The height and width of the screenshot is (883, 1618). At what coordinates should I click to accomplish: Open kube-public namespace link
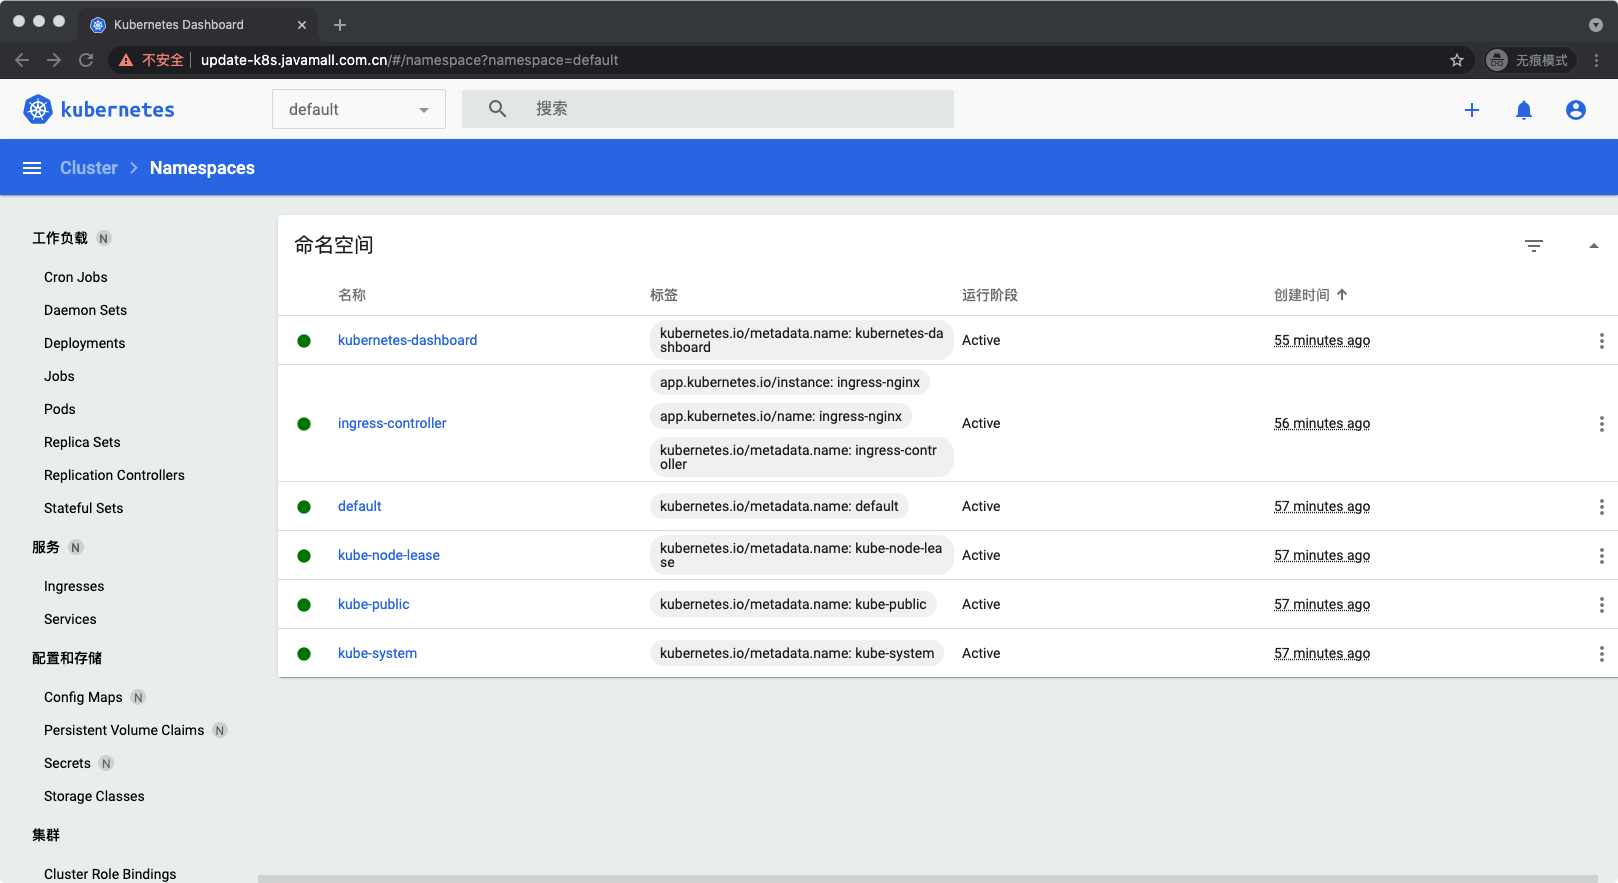click(374, 604)
